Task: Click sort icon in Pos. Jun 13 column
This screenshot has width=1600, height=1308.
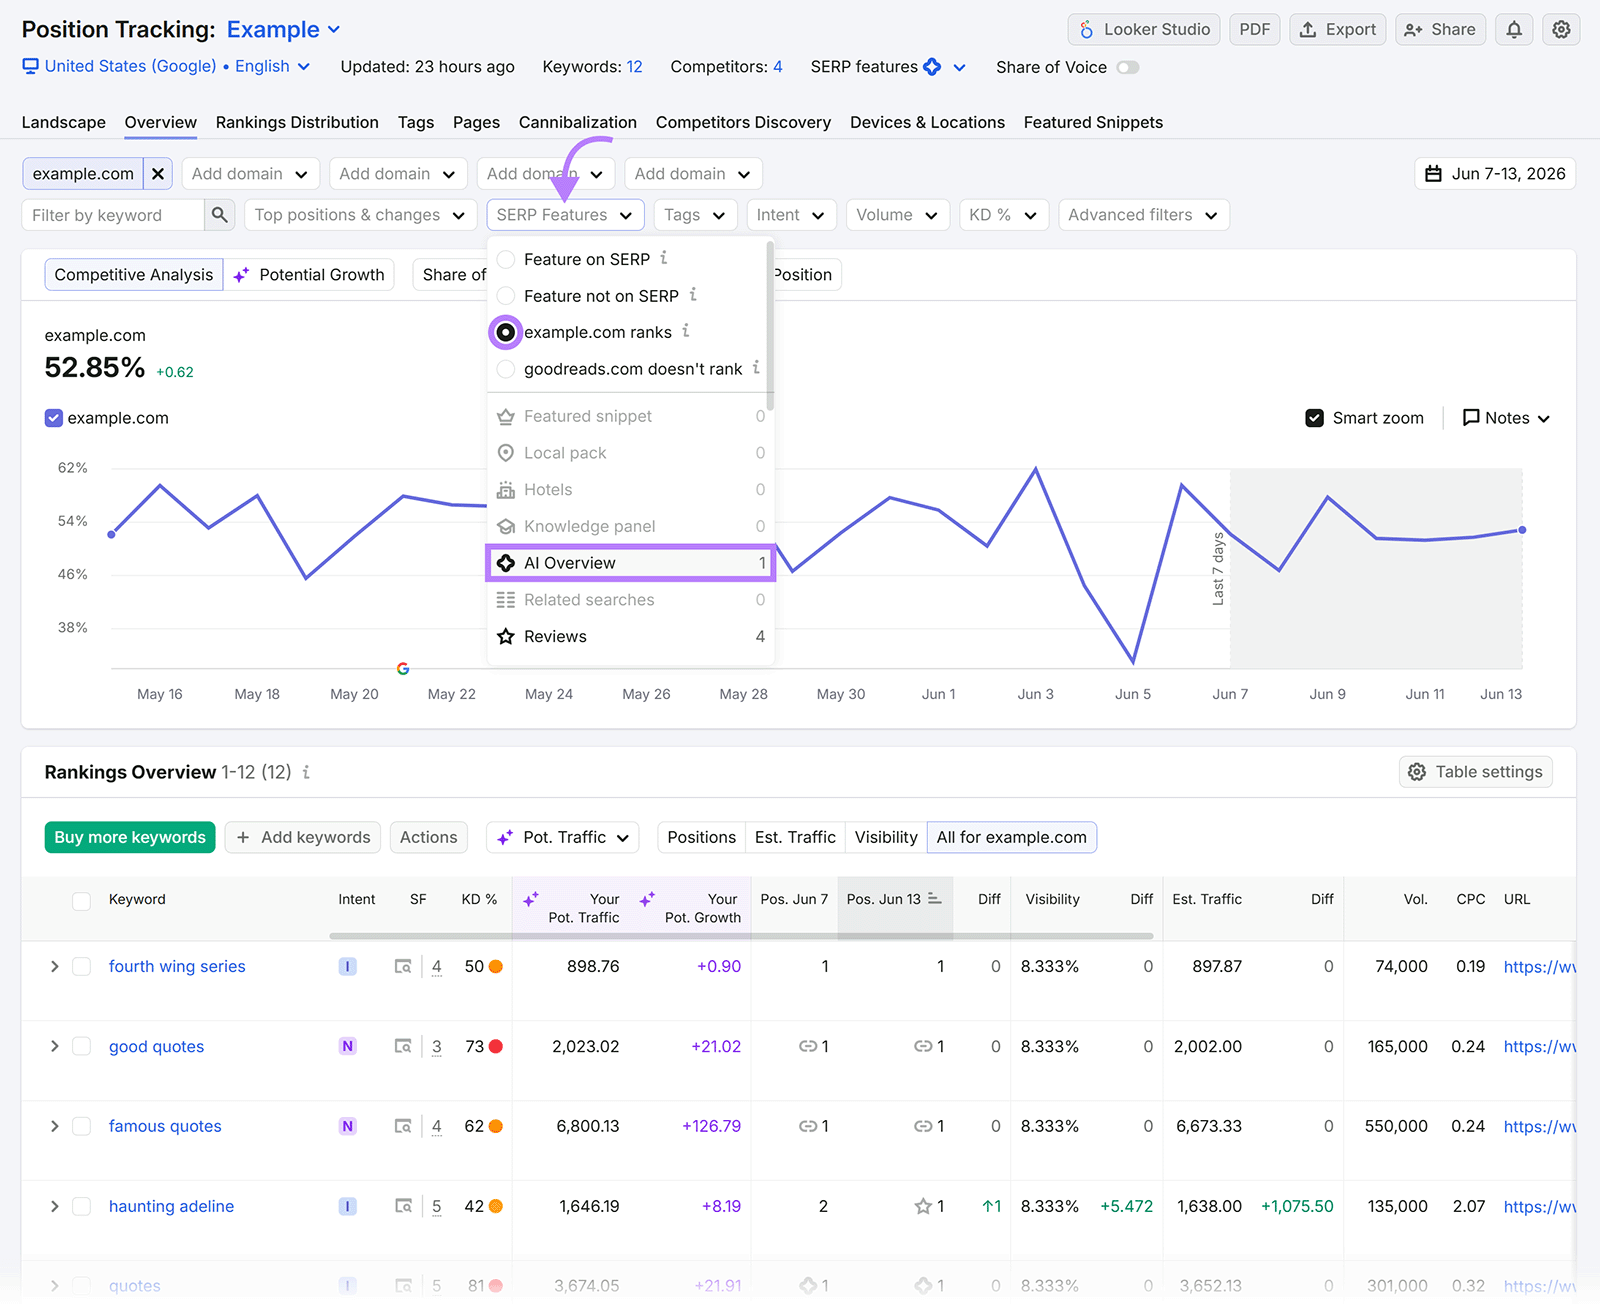Action: click(x=935, y=899)
